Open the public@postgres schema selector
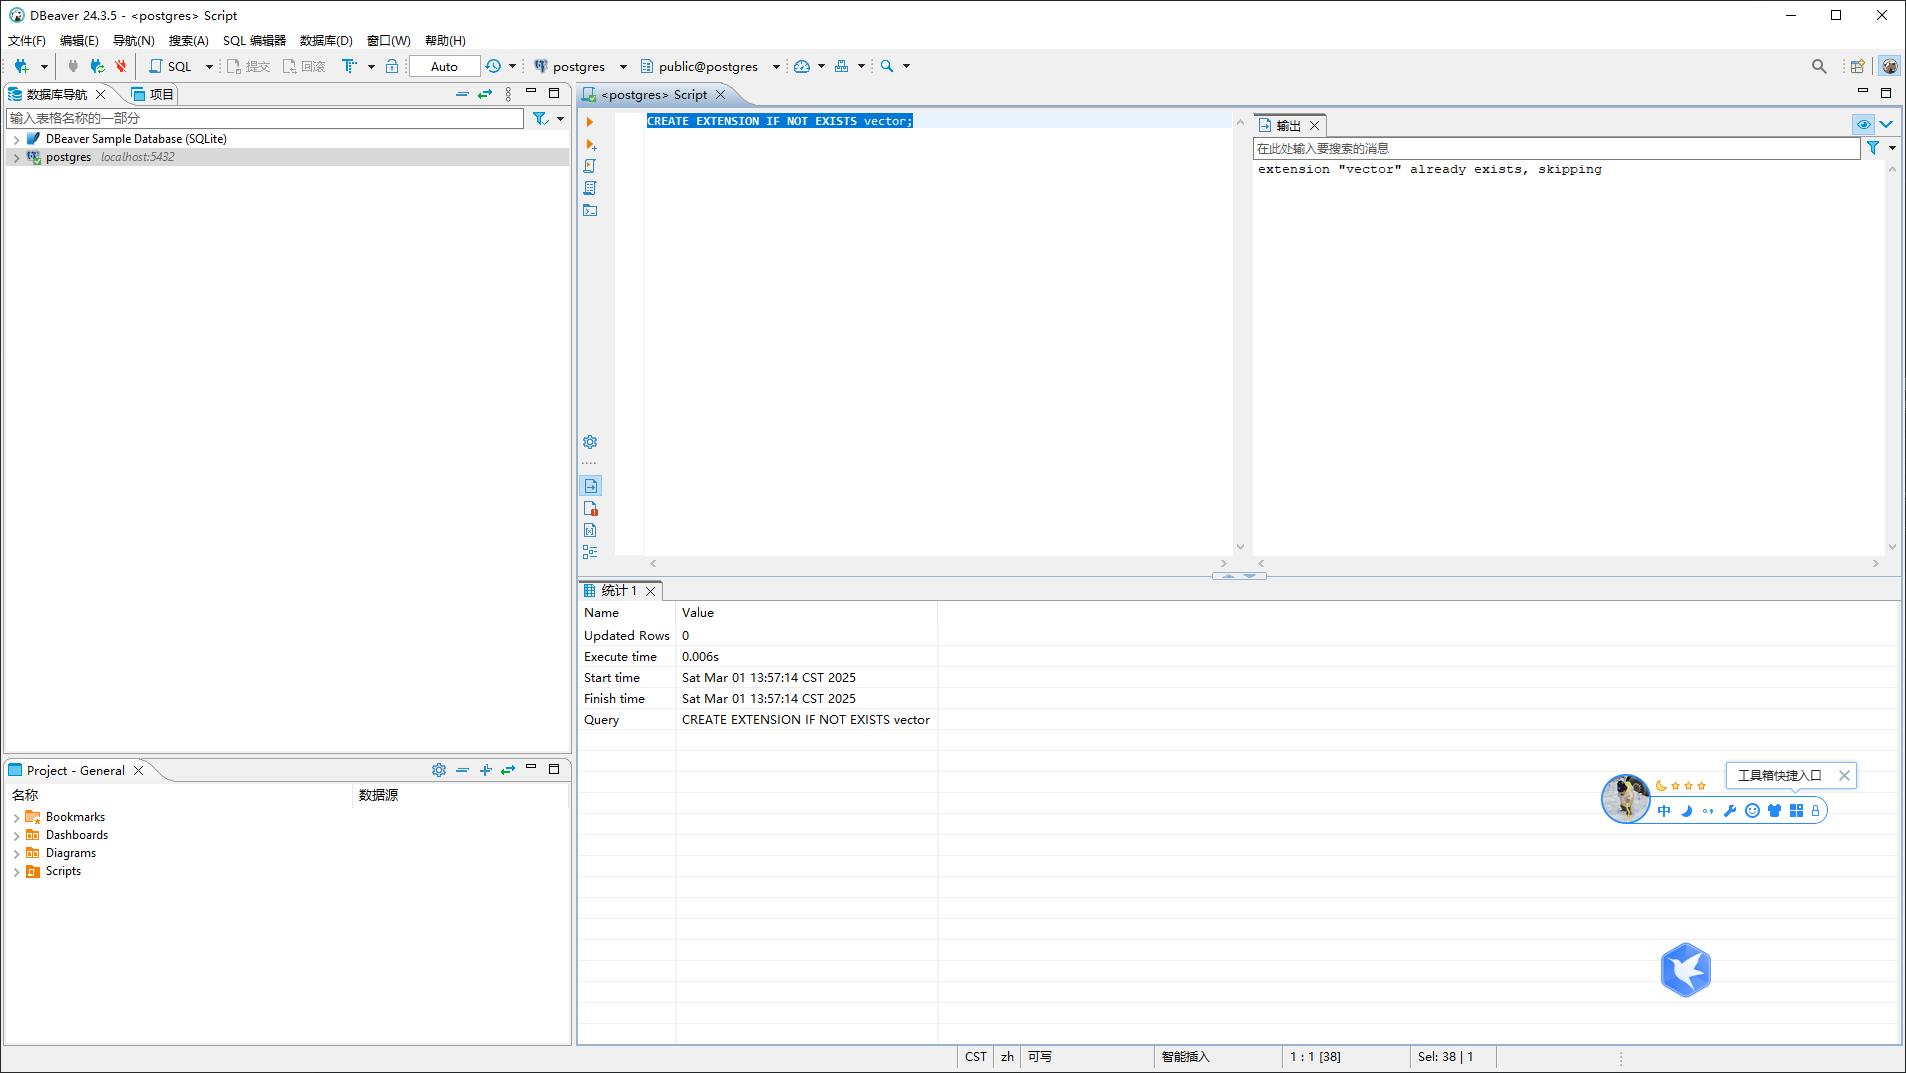The width and height of the screenshot is (1906, 1073). click(x=709, y=66)
